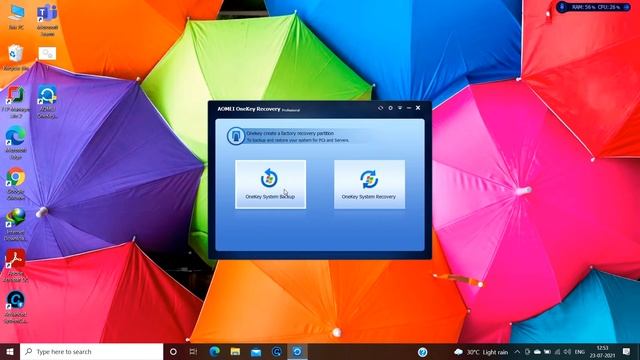Select FTP Manager Lite desktop shortcut
The height and width of the screenshot is (360, 640).
[x=16, y=102]
